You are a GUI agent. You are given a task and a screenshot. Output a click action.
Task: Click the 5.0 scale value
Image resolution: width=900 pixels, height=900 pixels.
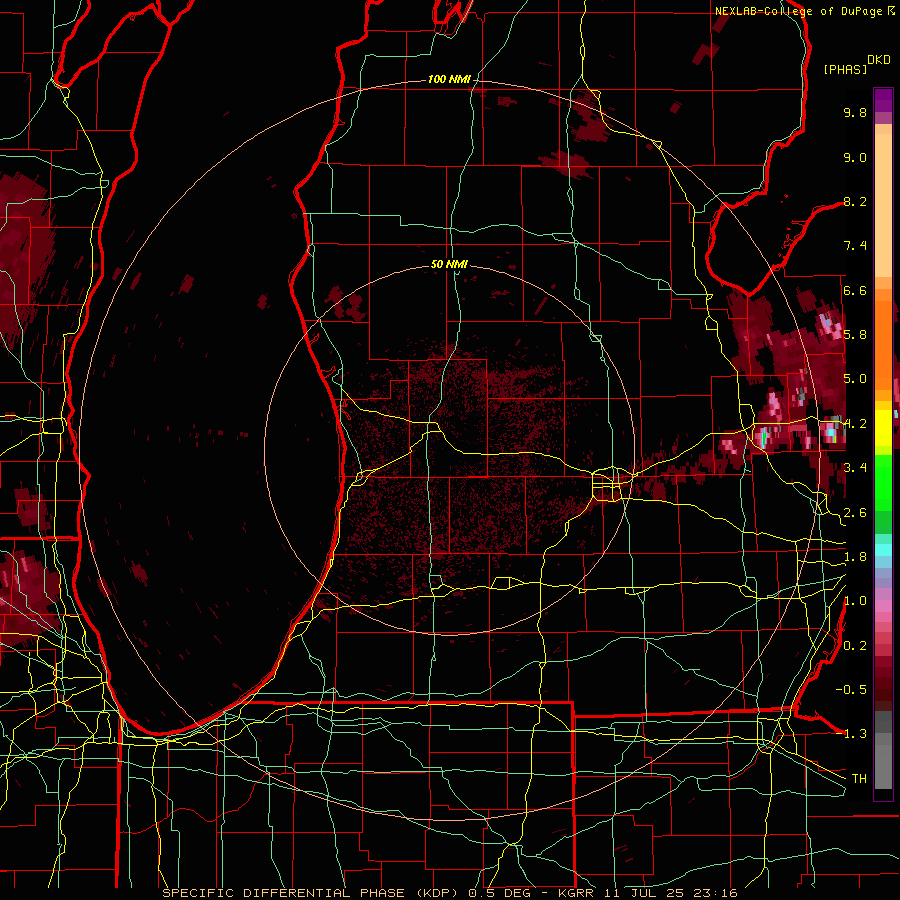(x=855, y=379)
